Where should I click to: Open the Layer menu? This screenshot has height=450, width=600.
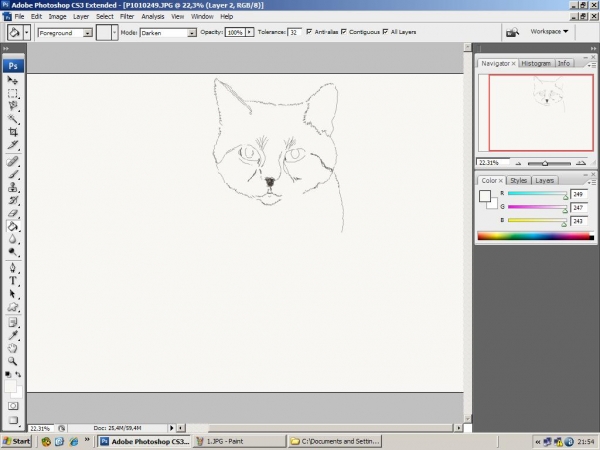81,16
